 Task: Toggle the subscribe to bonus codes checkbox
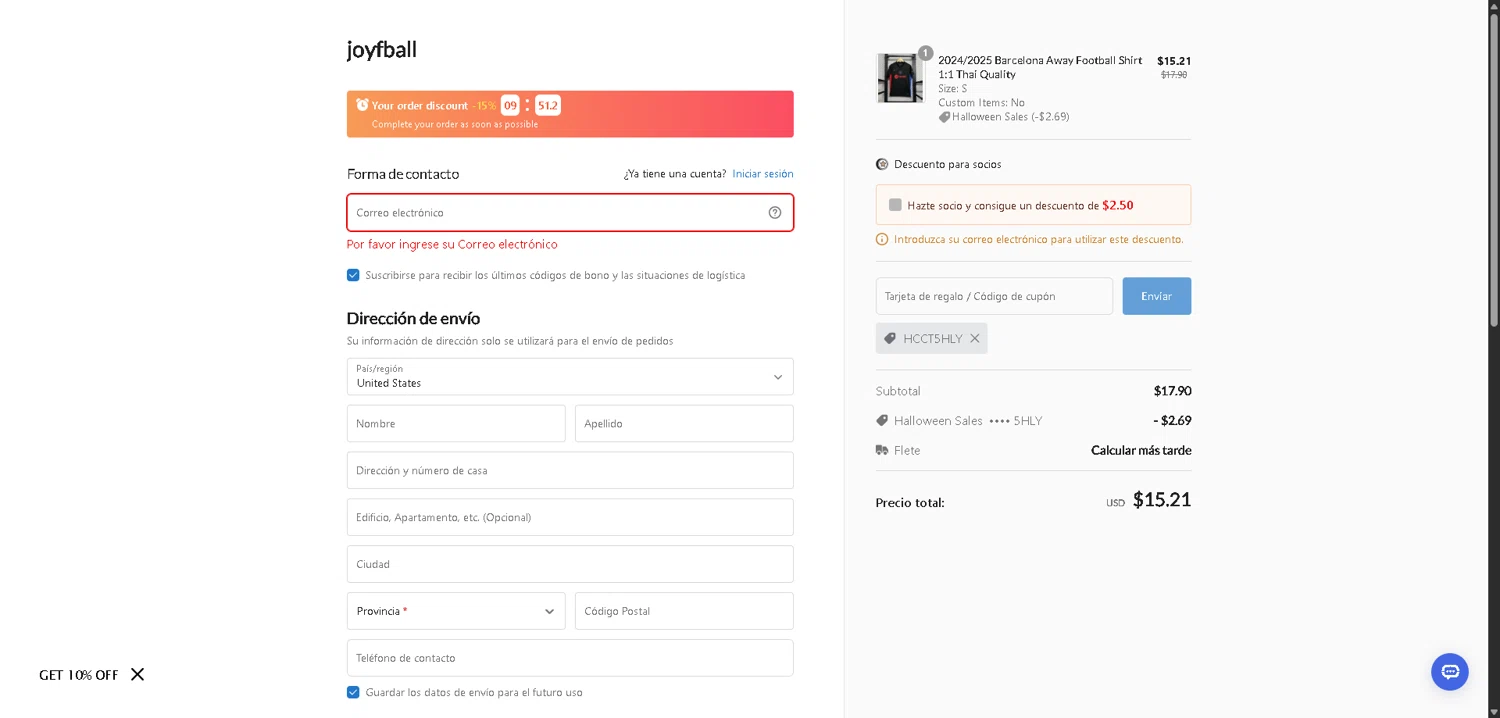click(x=353, y=275)
